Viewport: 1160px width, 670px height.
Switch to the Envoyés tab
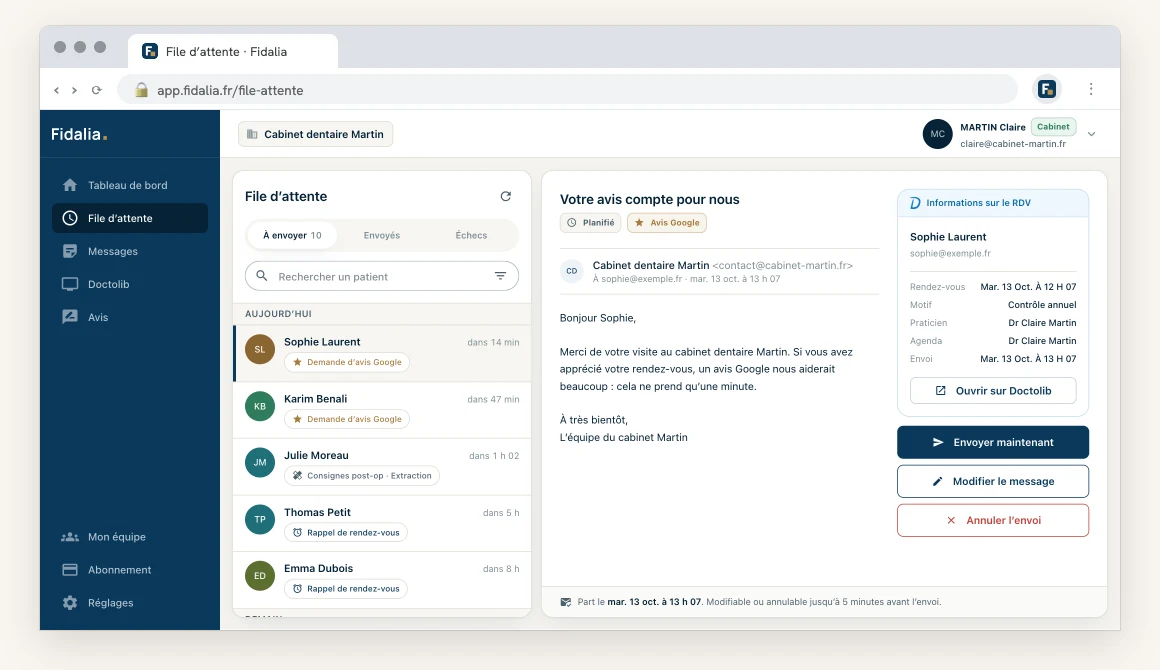(382, 235)
